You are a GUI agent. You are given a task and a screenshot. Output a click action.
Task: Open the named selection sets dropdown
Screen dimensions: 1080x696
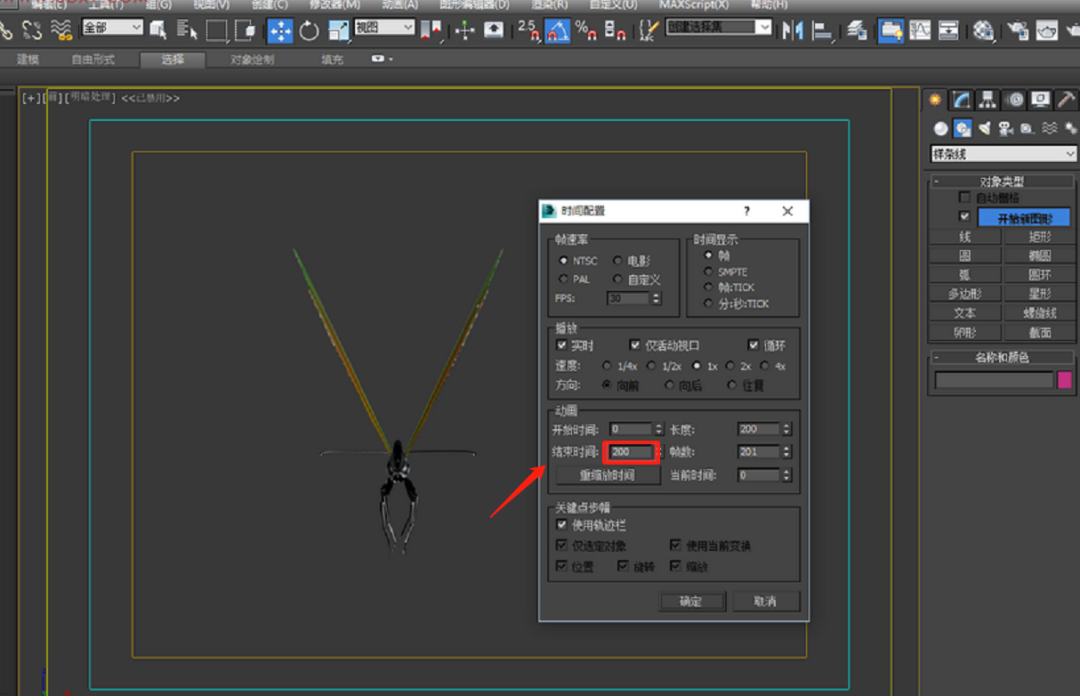coord(718,28)
